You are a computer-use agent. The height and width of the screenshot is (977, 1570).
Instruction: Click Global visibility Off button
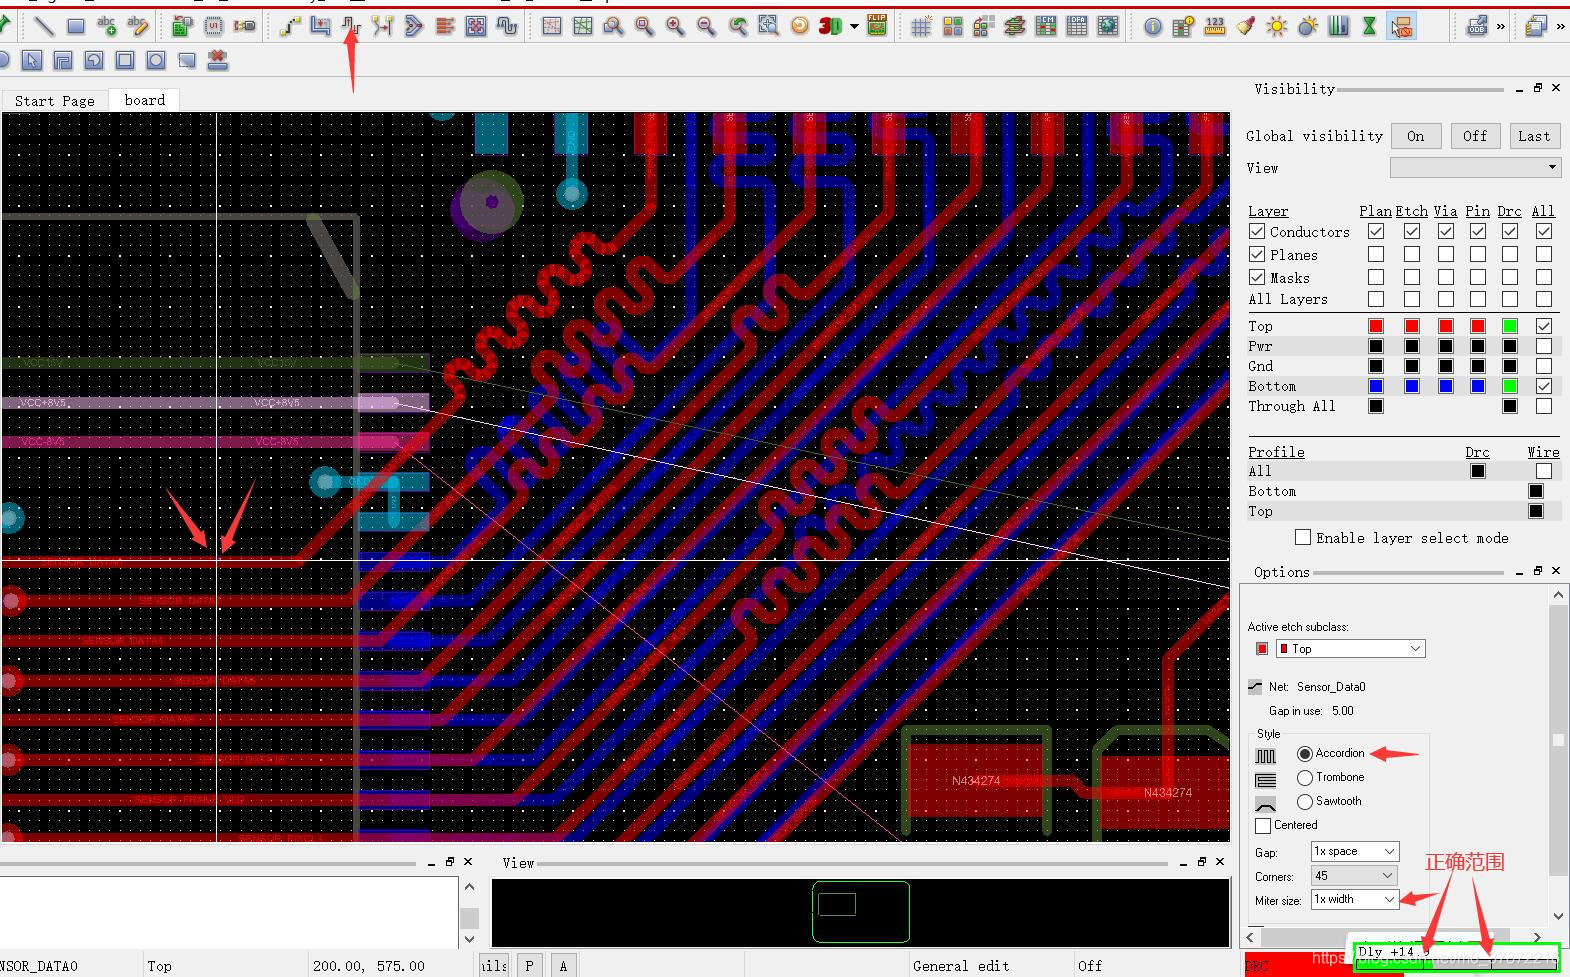1475,136
